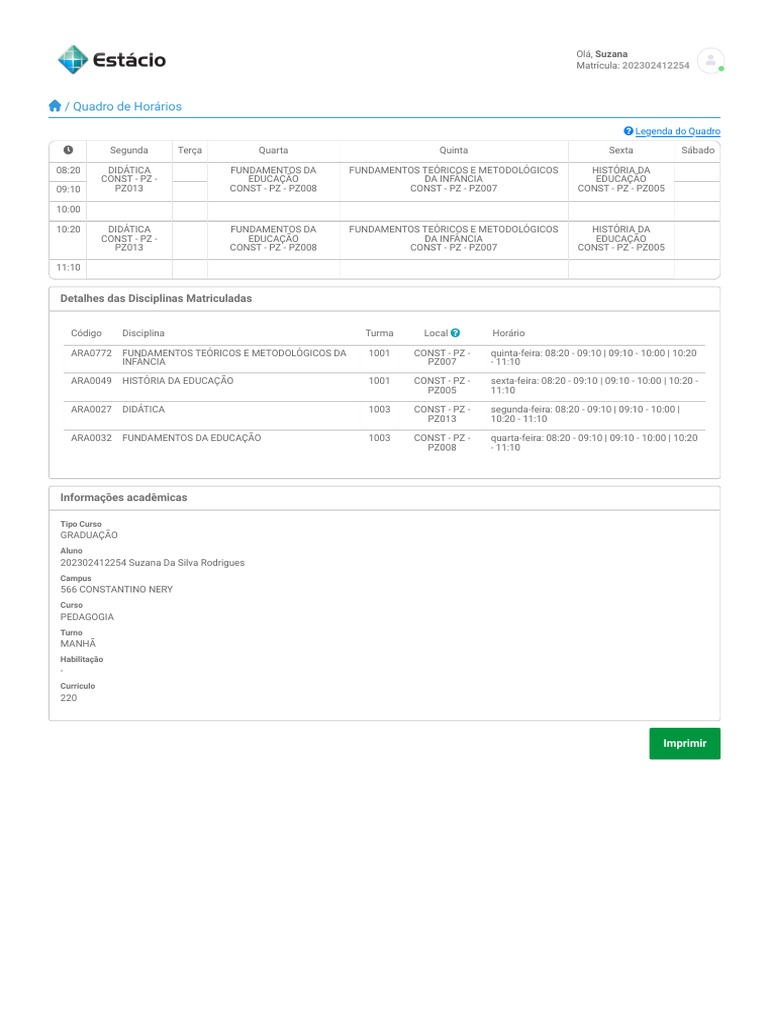Click the Turma column header

point(379,333)
